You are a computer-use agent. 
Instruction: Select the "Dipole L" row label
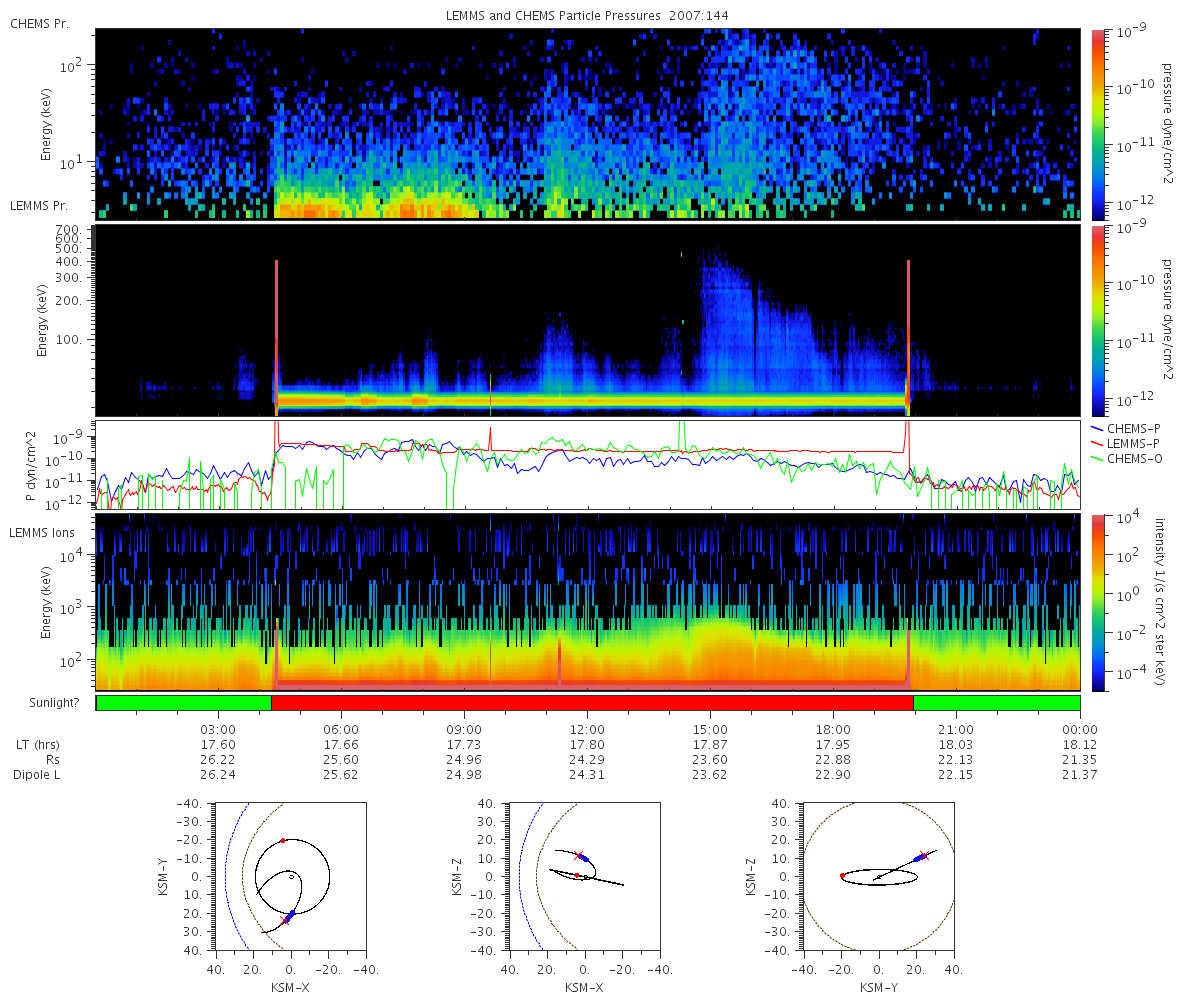pyautogui.click(x=38, y=775)
